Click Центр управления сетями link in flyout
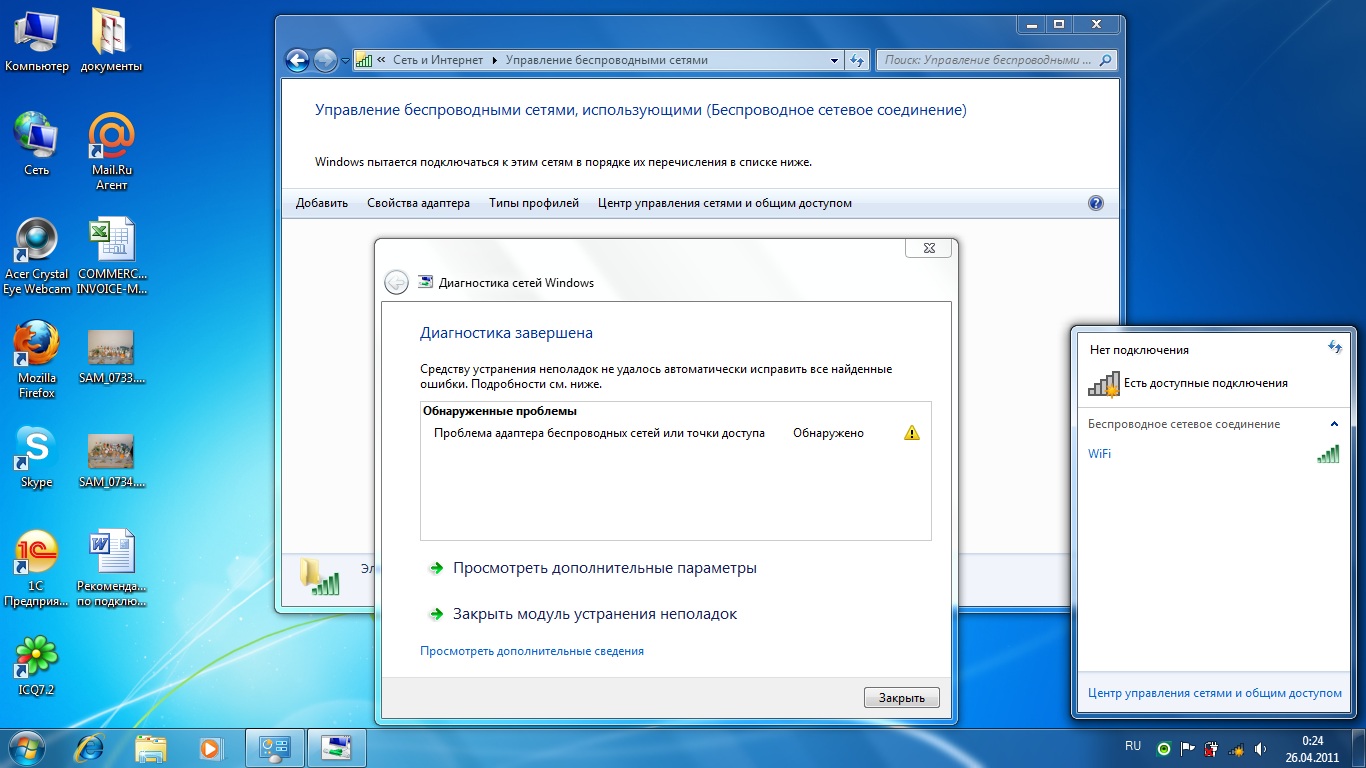The width and height of the screenshot is (1366, 768). (x=1215, y=692)
